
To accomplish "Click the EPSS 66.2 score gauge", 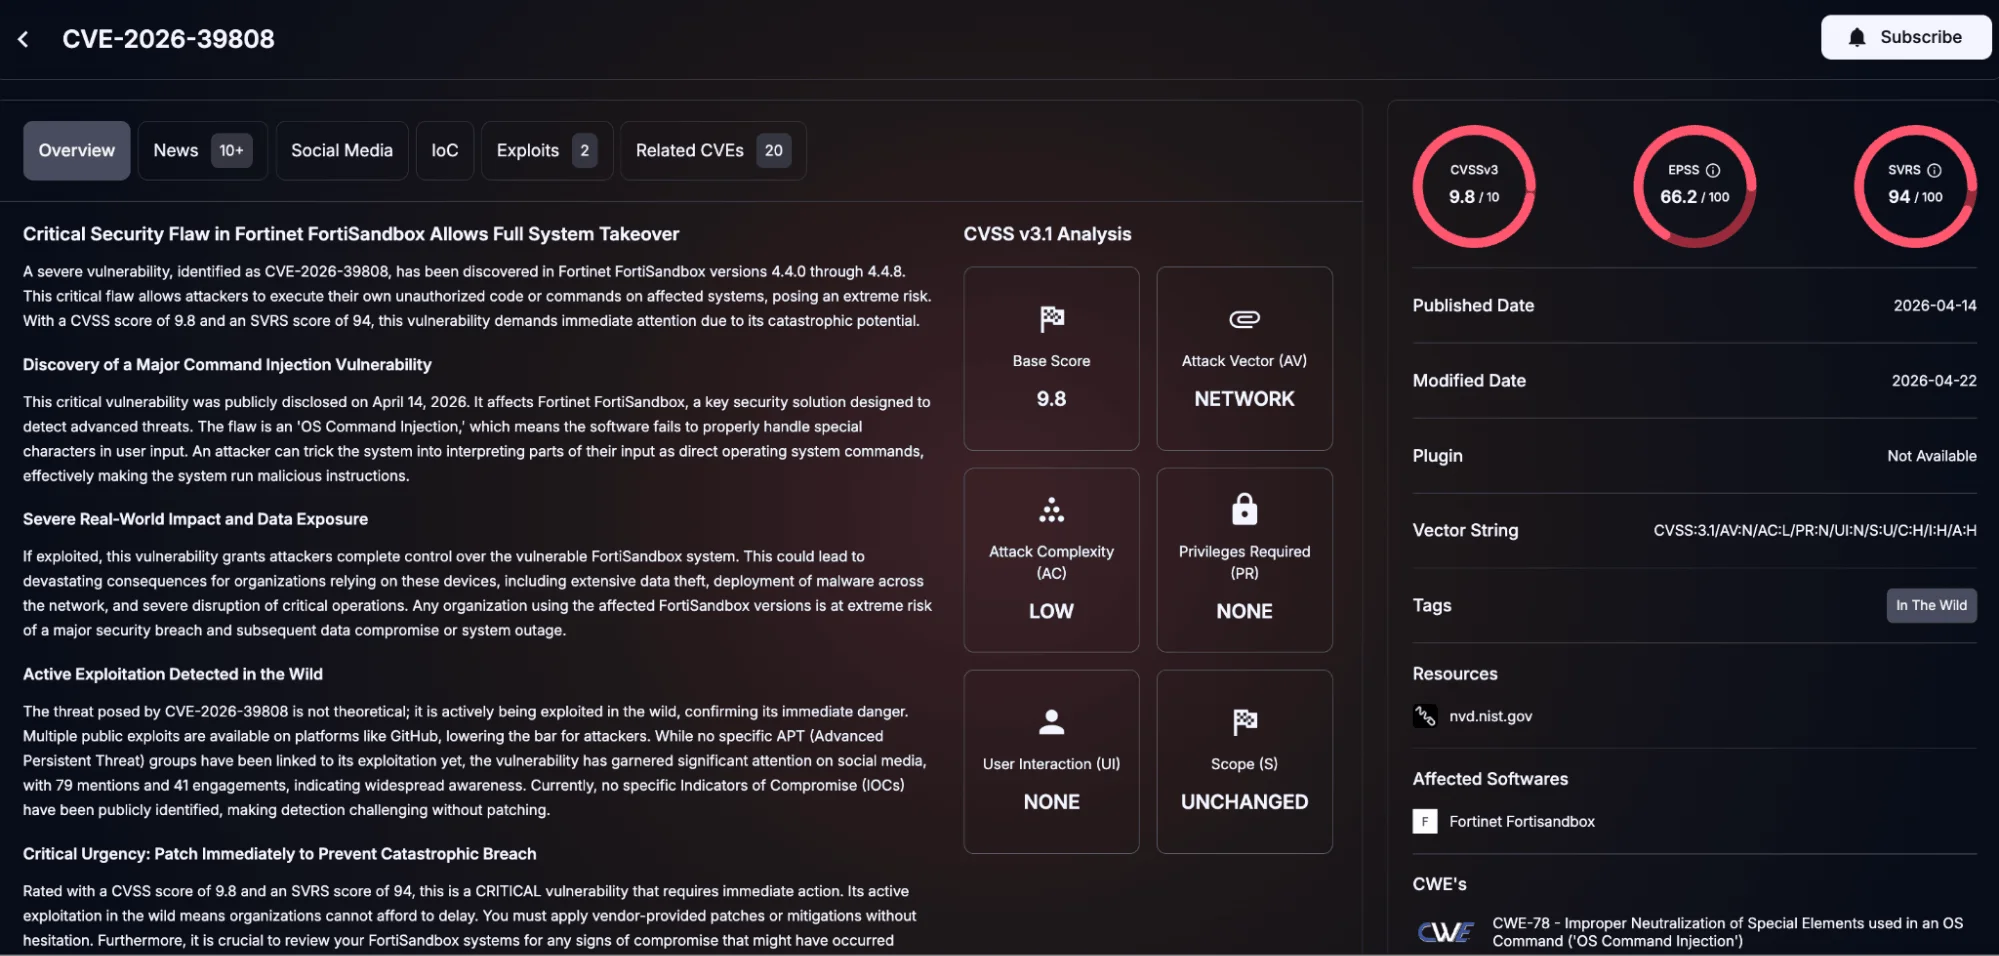I will pos(1694,186).
